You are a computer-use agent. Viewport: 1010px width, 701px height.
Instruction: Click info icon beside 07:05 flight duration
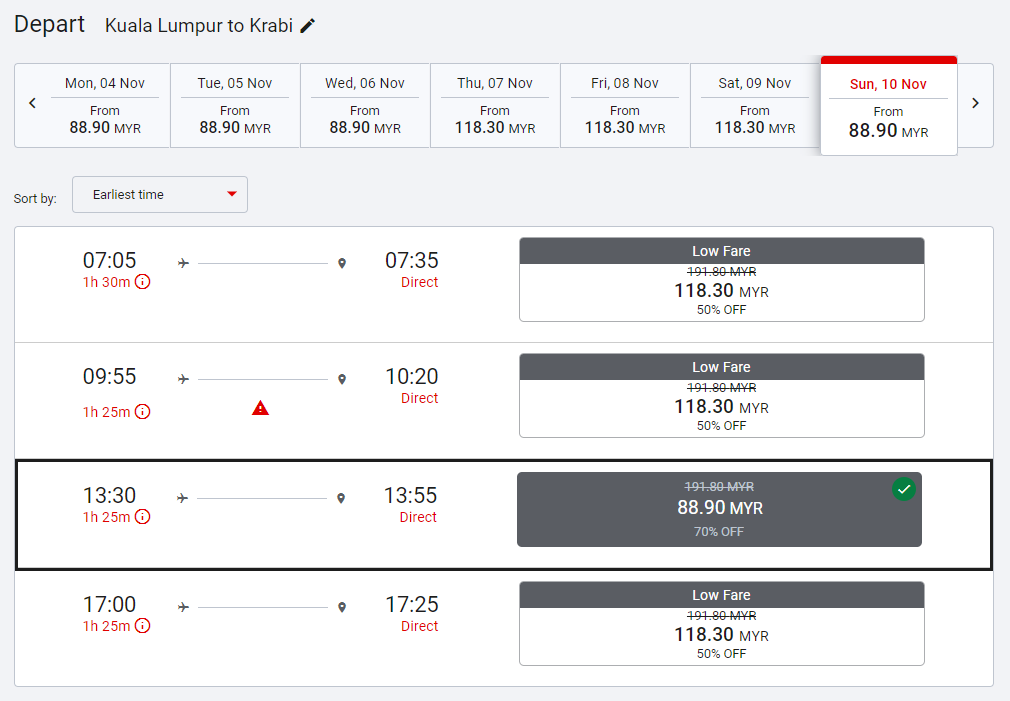[x=142, y=282]
